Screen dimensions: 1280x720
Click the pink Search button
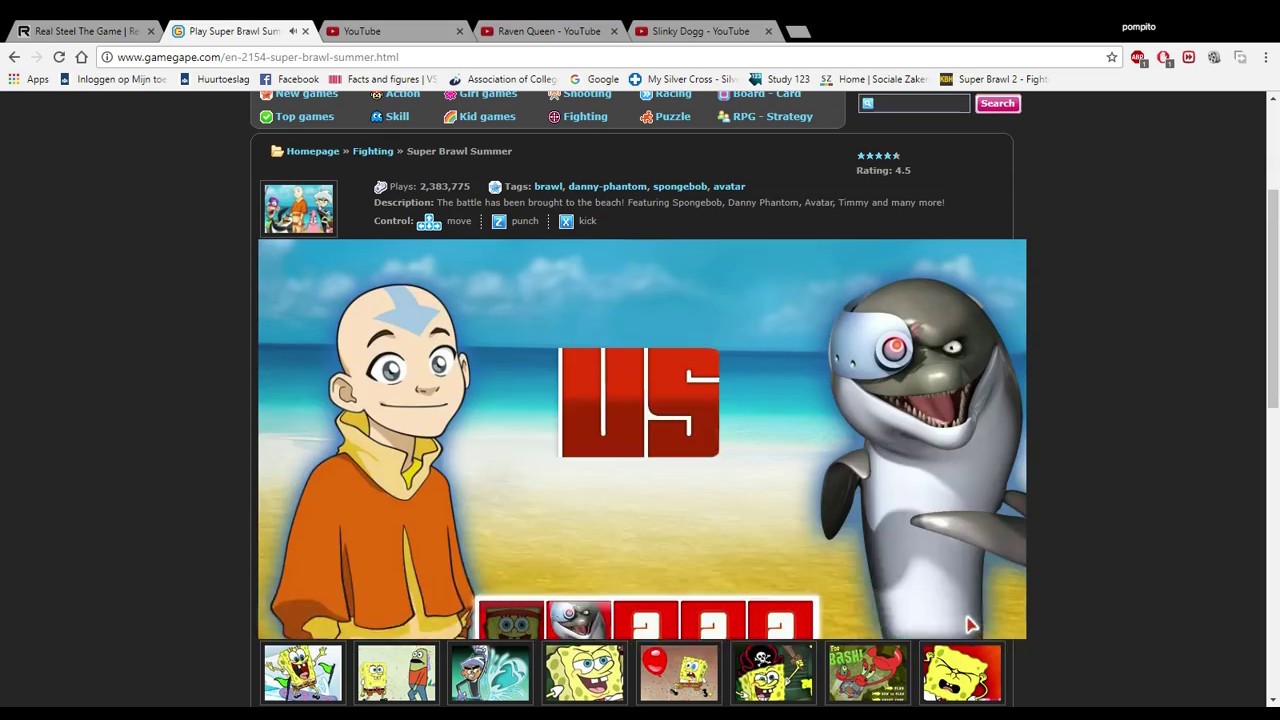pyautogui.click(x=997, y=103)
